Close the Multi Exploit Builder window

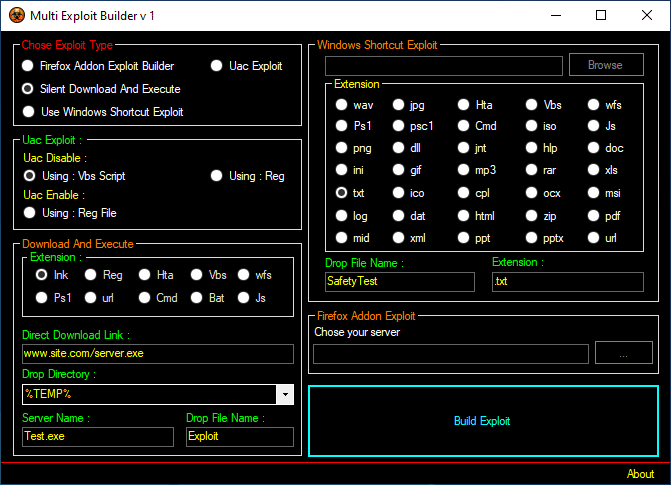pyautogui.click(x=647, y=15)
